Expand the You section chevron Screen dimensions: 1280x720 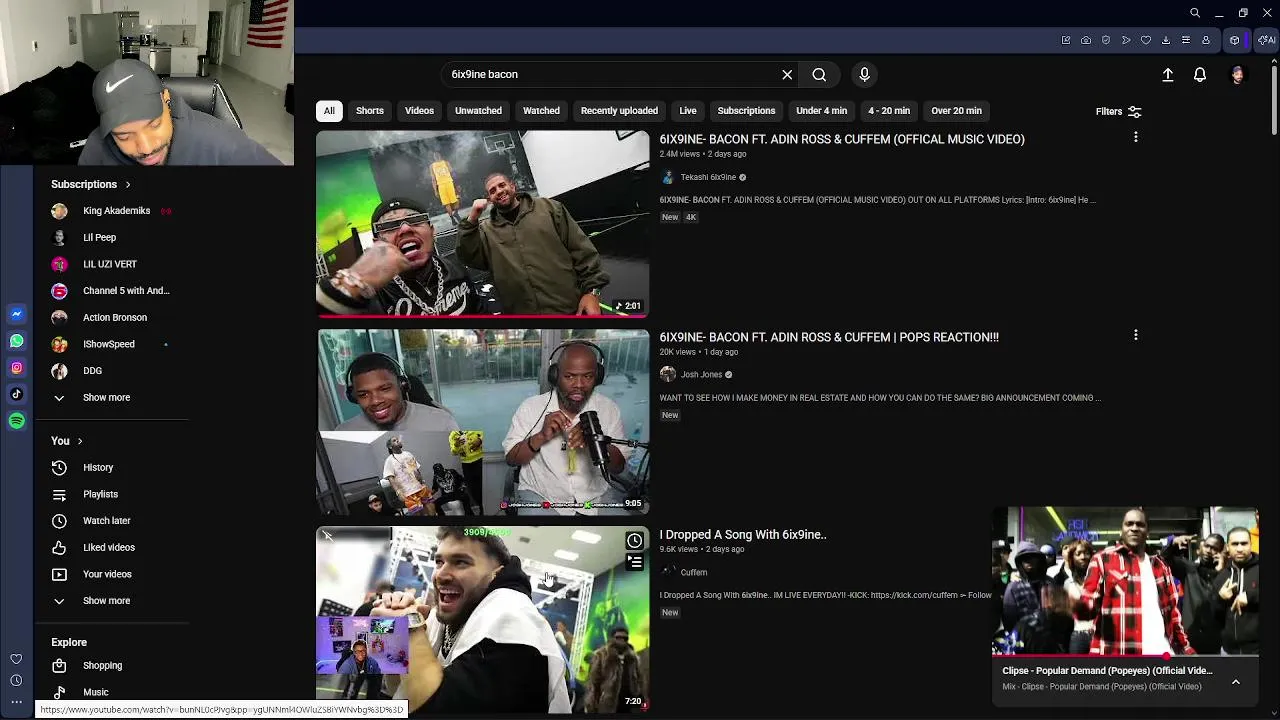tap(80, 441)
